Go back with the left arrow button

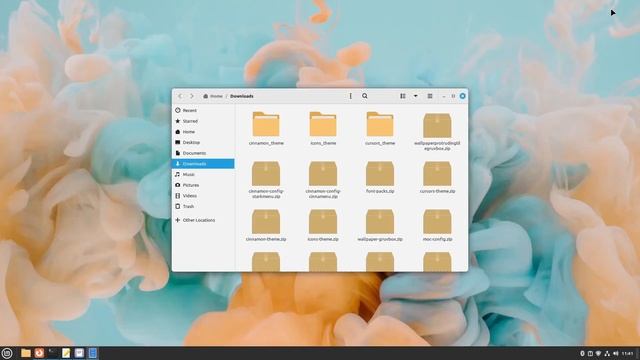coord(180,96)
